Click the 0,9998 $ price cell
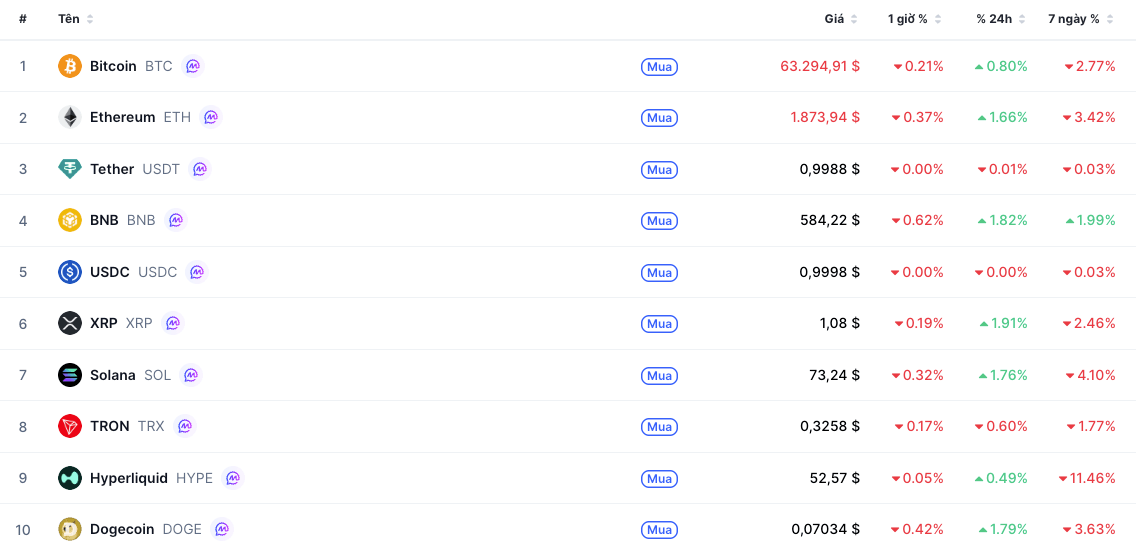Image resolution: width=1136 pixels, height=554 pixels. tap(830, 272)
